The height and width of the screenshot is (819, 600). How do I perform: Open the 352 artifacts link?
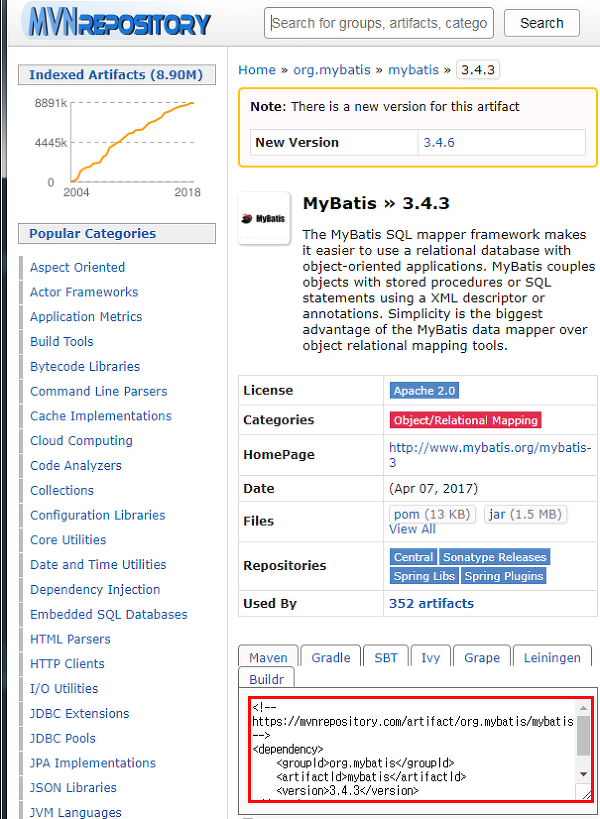tap(431, 603)
